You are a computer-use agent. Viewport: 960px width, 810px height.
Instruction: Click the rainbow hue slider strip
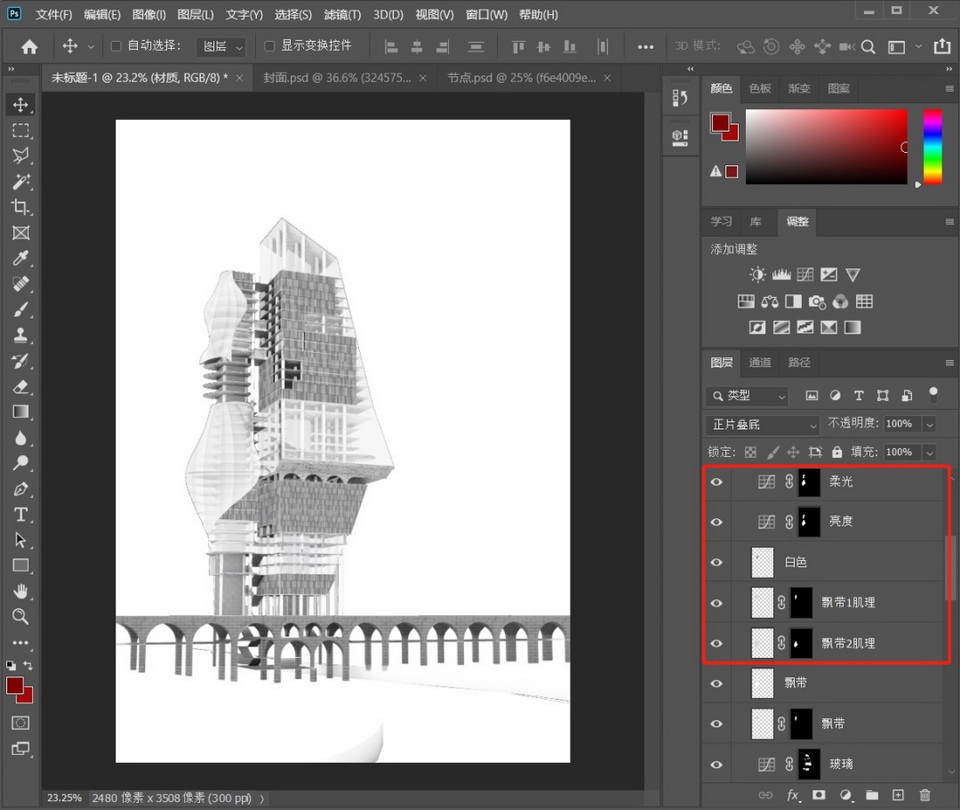(932, 146)
